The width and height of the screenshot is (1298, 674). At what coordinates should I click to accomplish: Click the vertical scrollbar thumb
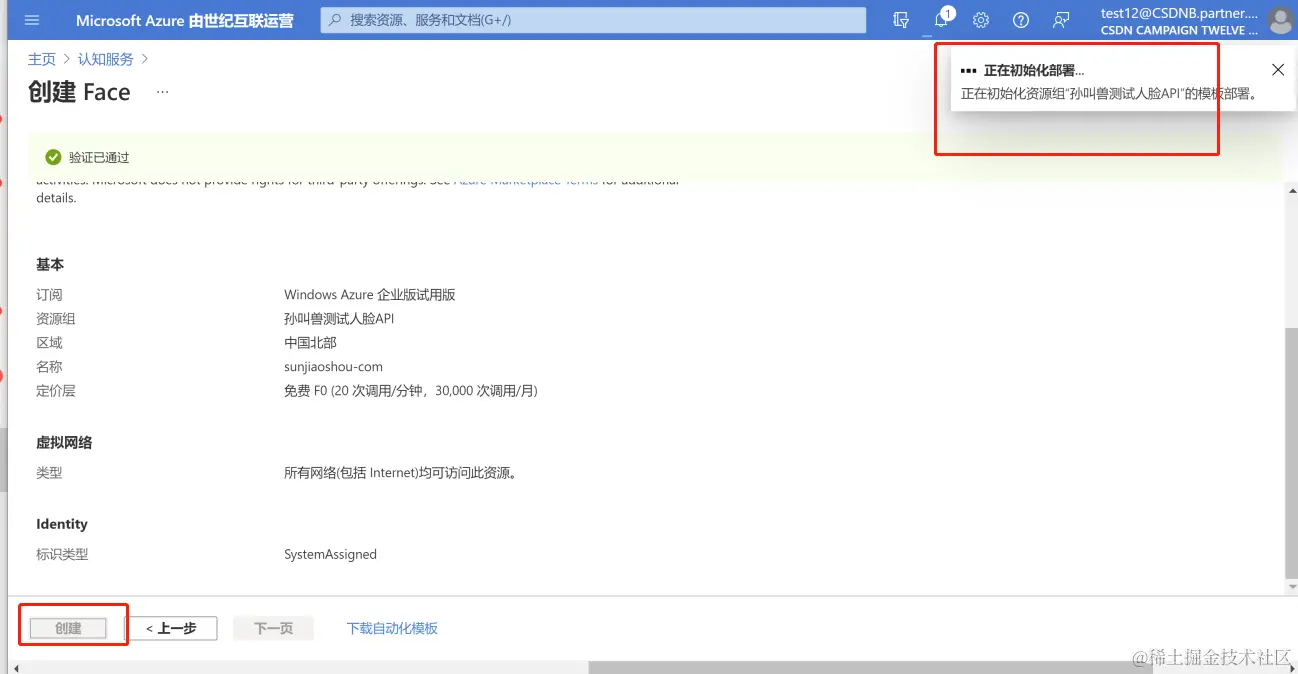1290,452
